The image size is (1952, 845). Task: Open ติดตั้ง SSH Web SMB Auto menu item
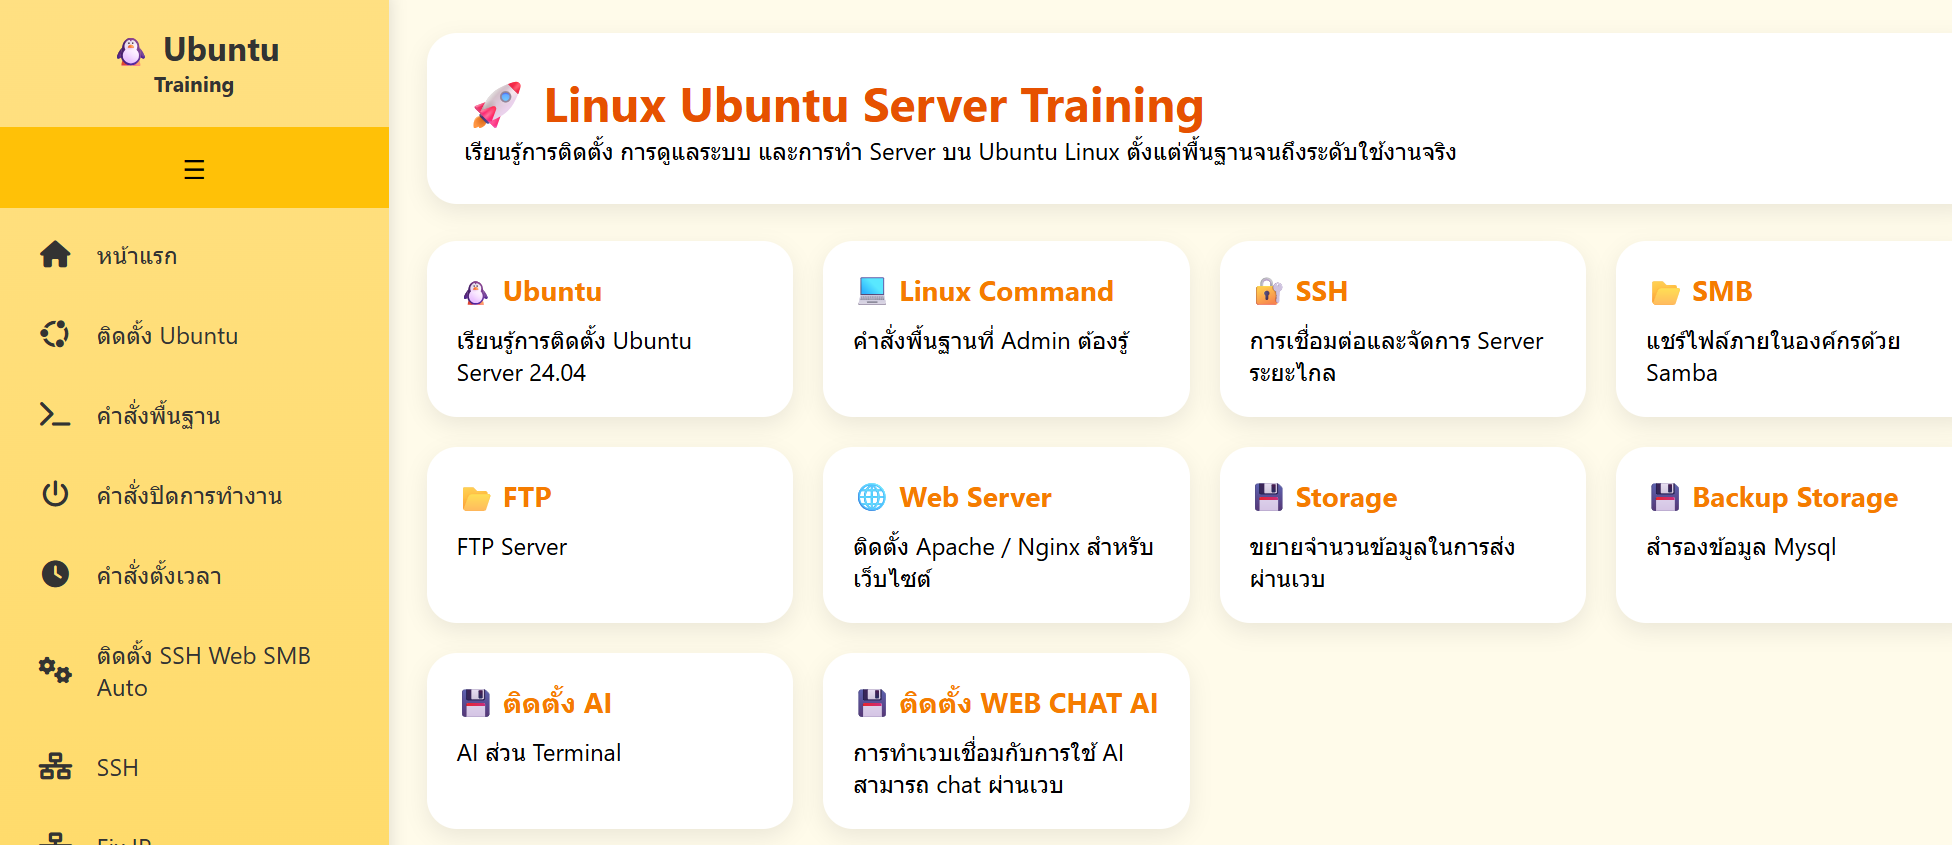(194, 671)
